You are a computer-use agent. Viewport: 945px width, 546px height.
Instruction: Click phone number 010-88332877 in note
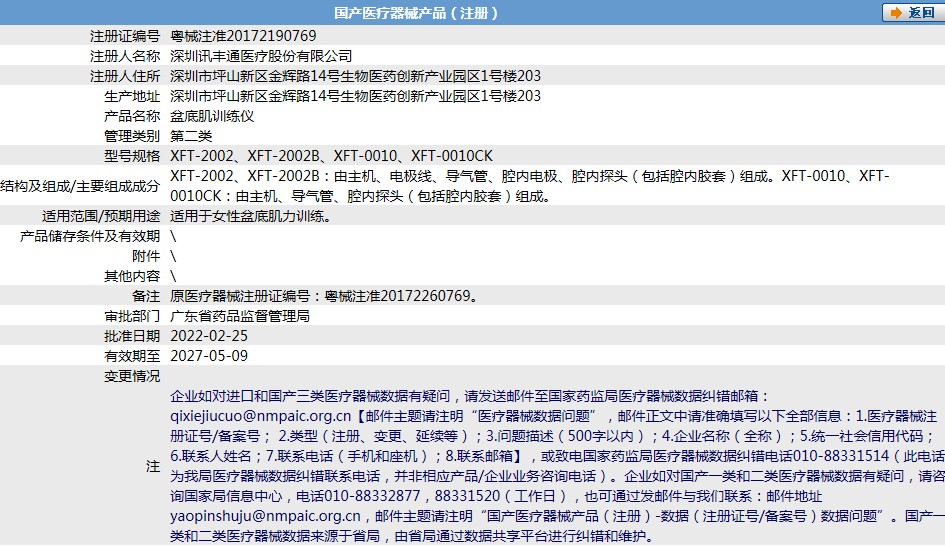tap(372, 496)
